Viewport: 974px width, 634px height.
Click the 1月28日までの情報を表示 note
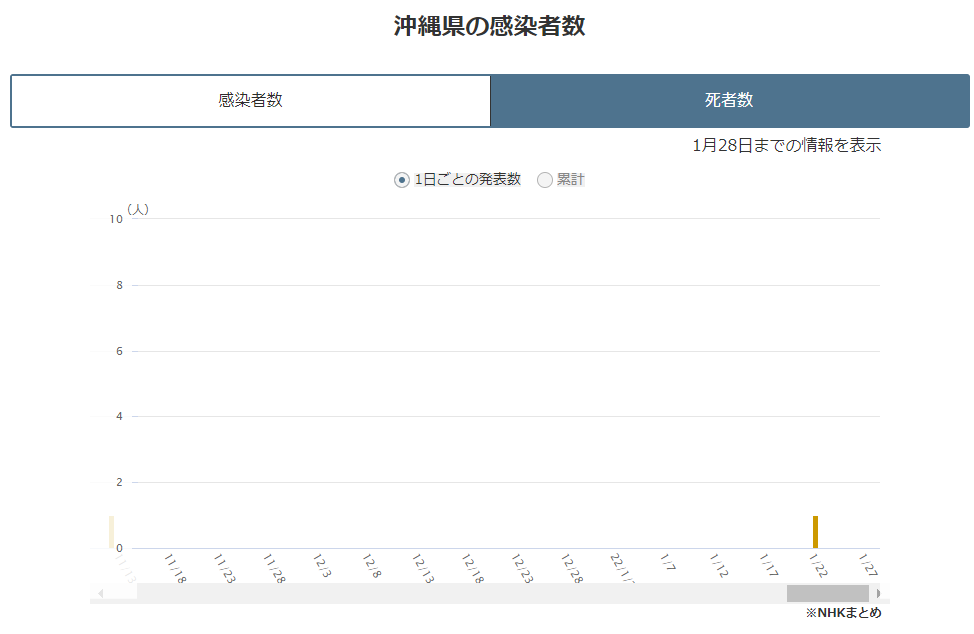pyautogui.click(x=786, y=145)
